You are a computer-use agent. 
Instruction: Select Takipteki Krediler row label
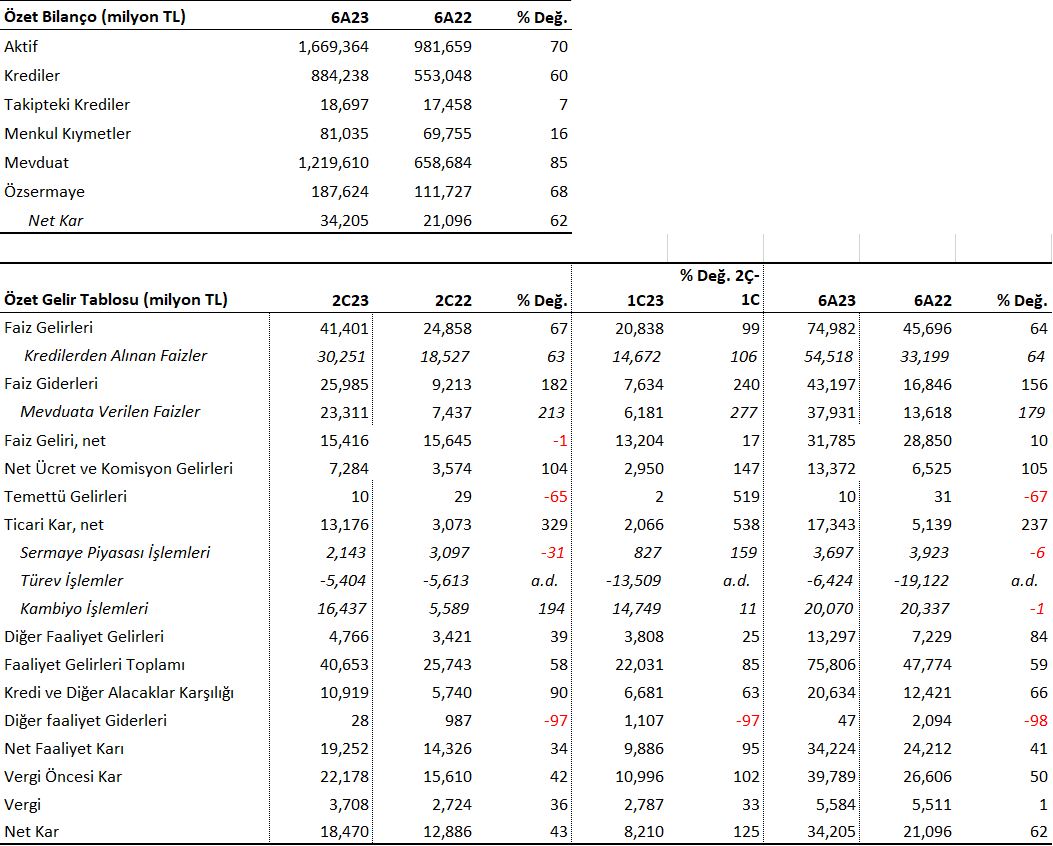click(67, 105)
